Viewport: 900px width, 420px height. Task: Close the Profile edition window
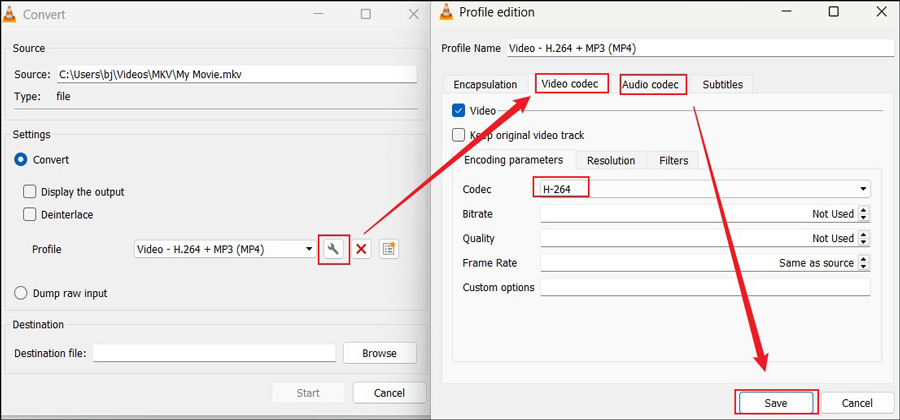coord(882,11)
